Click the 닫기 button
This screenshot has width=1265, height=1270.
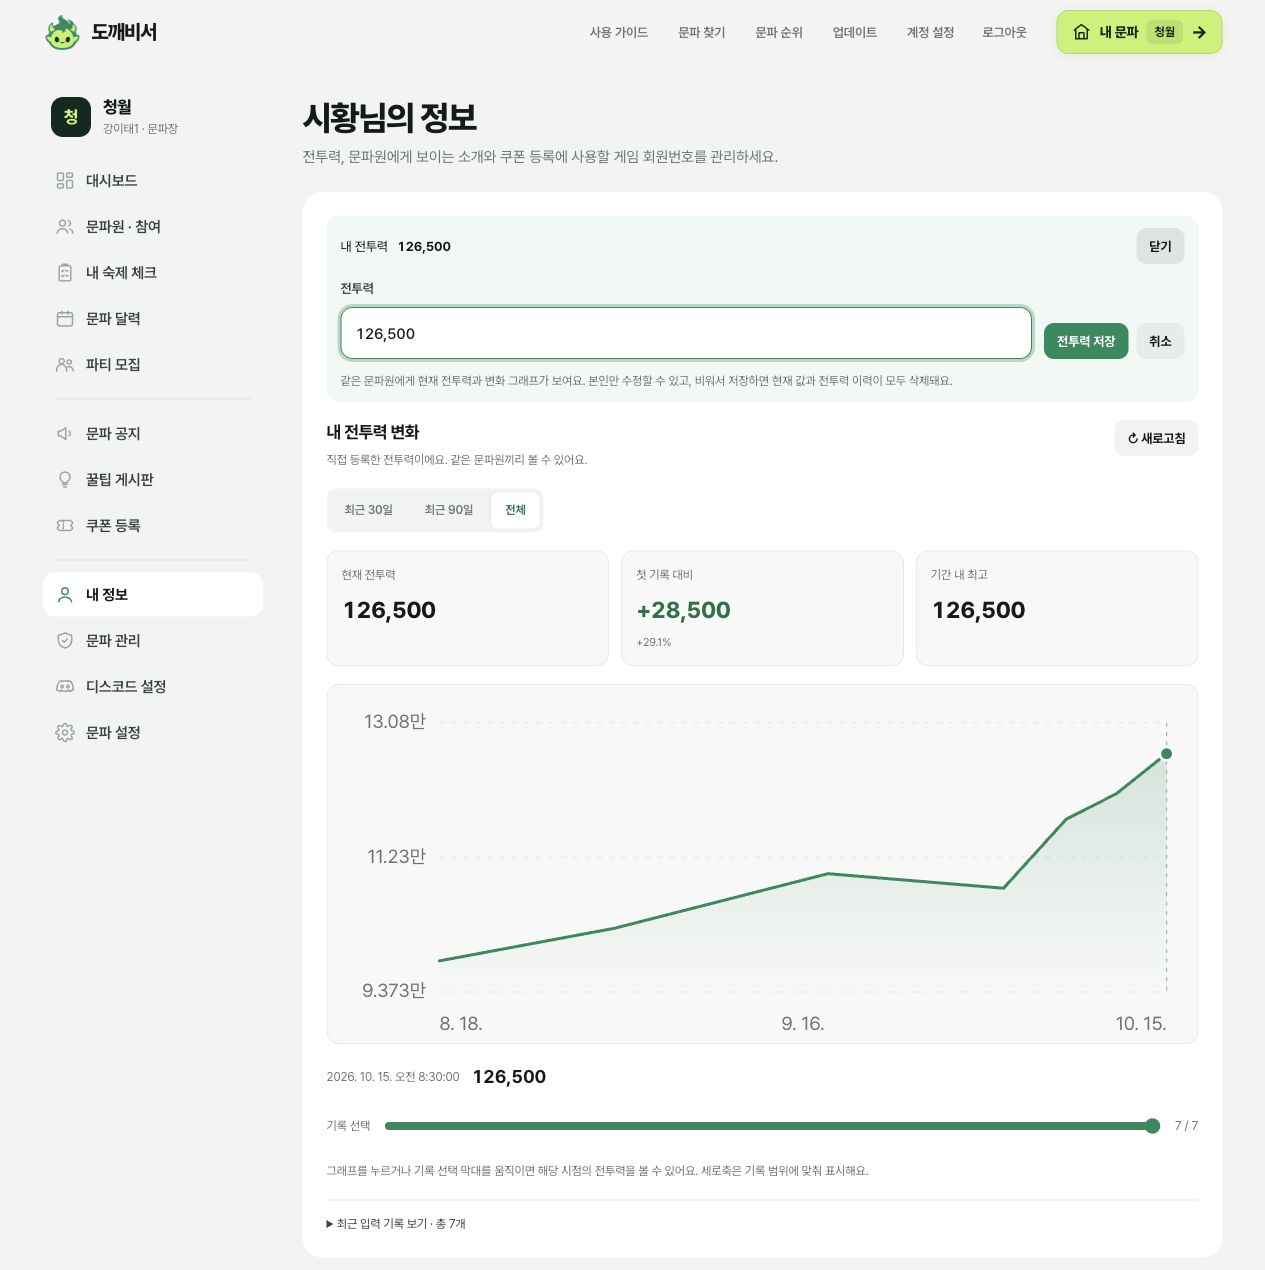pyautogui.click(x=1160, y=246)
